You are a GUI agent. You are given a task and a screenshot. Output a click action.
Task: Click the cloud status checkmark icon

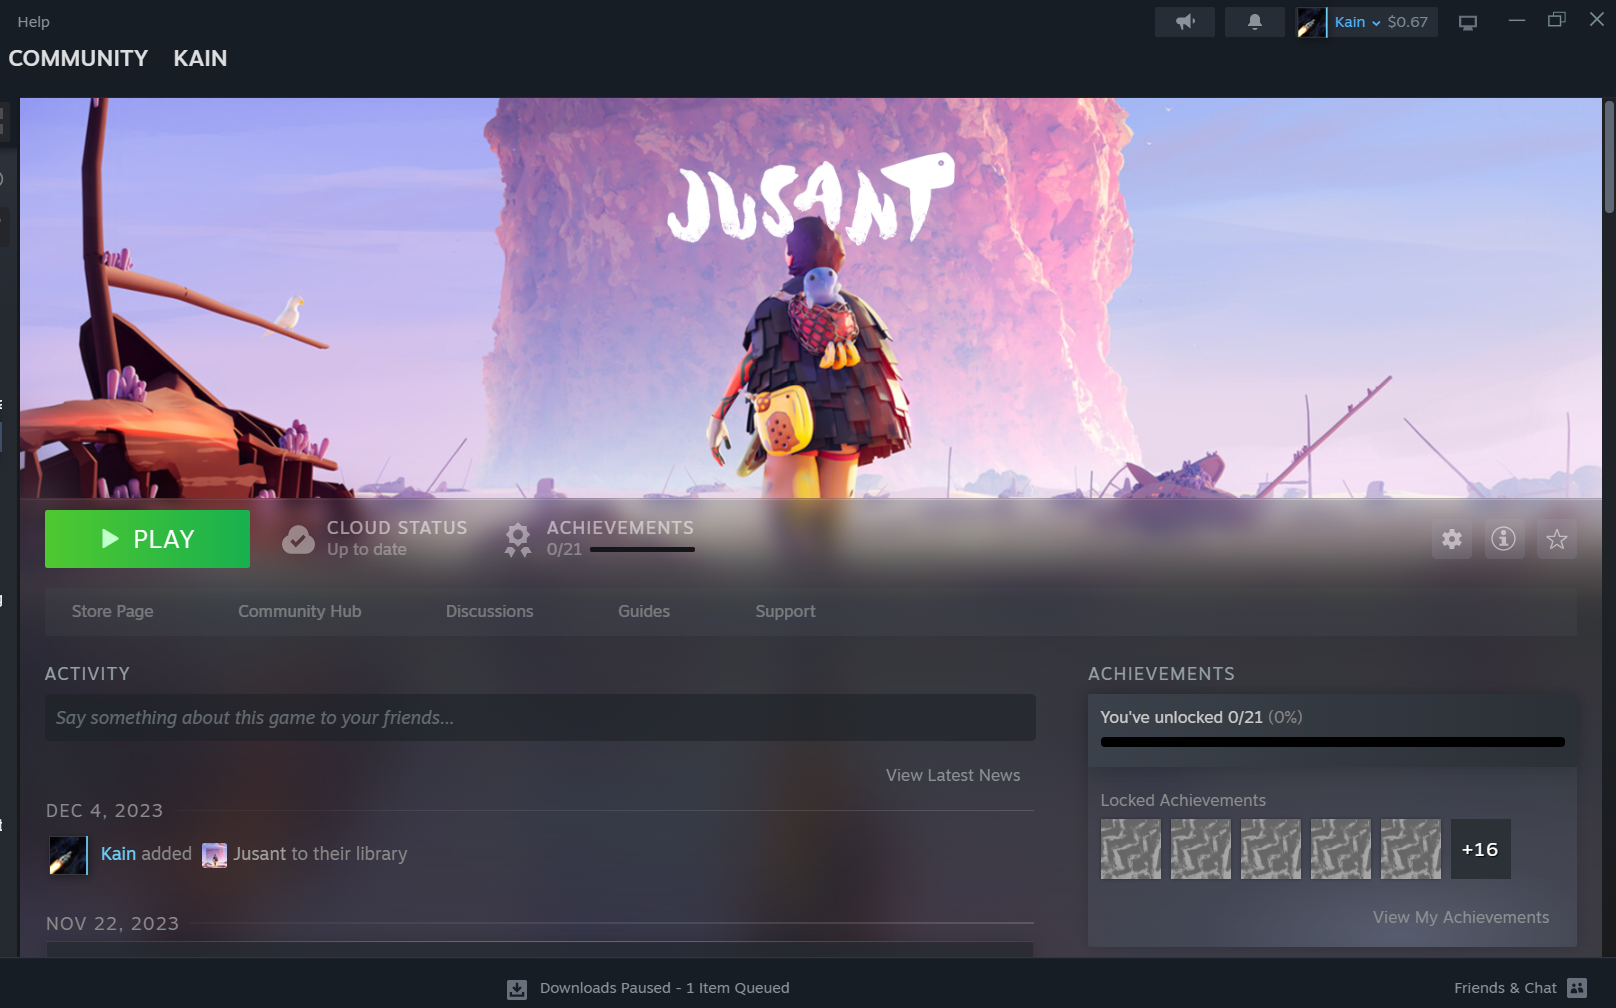pyautogui.click(x=298, y=539)
